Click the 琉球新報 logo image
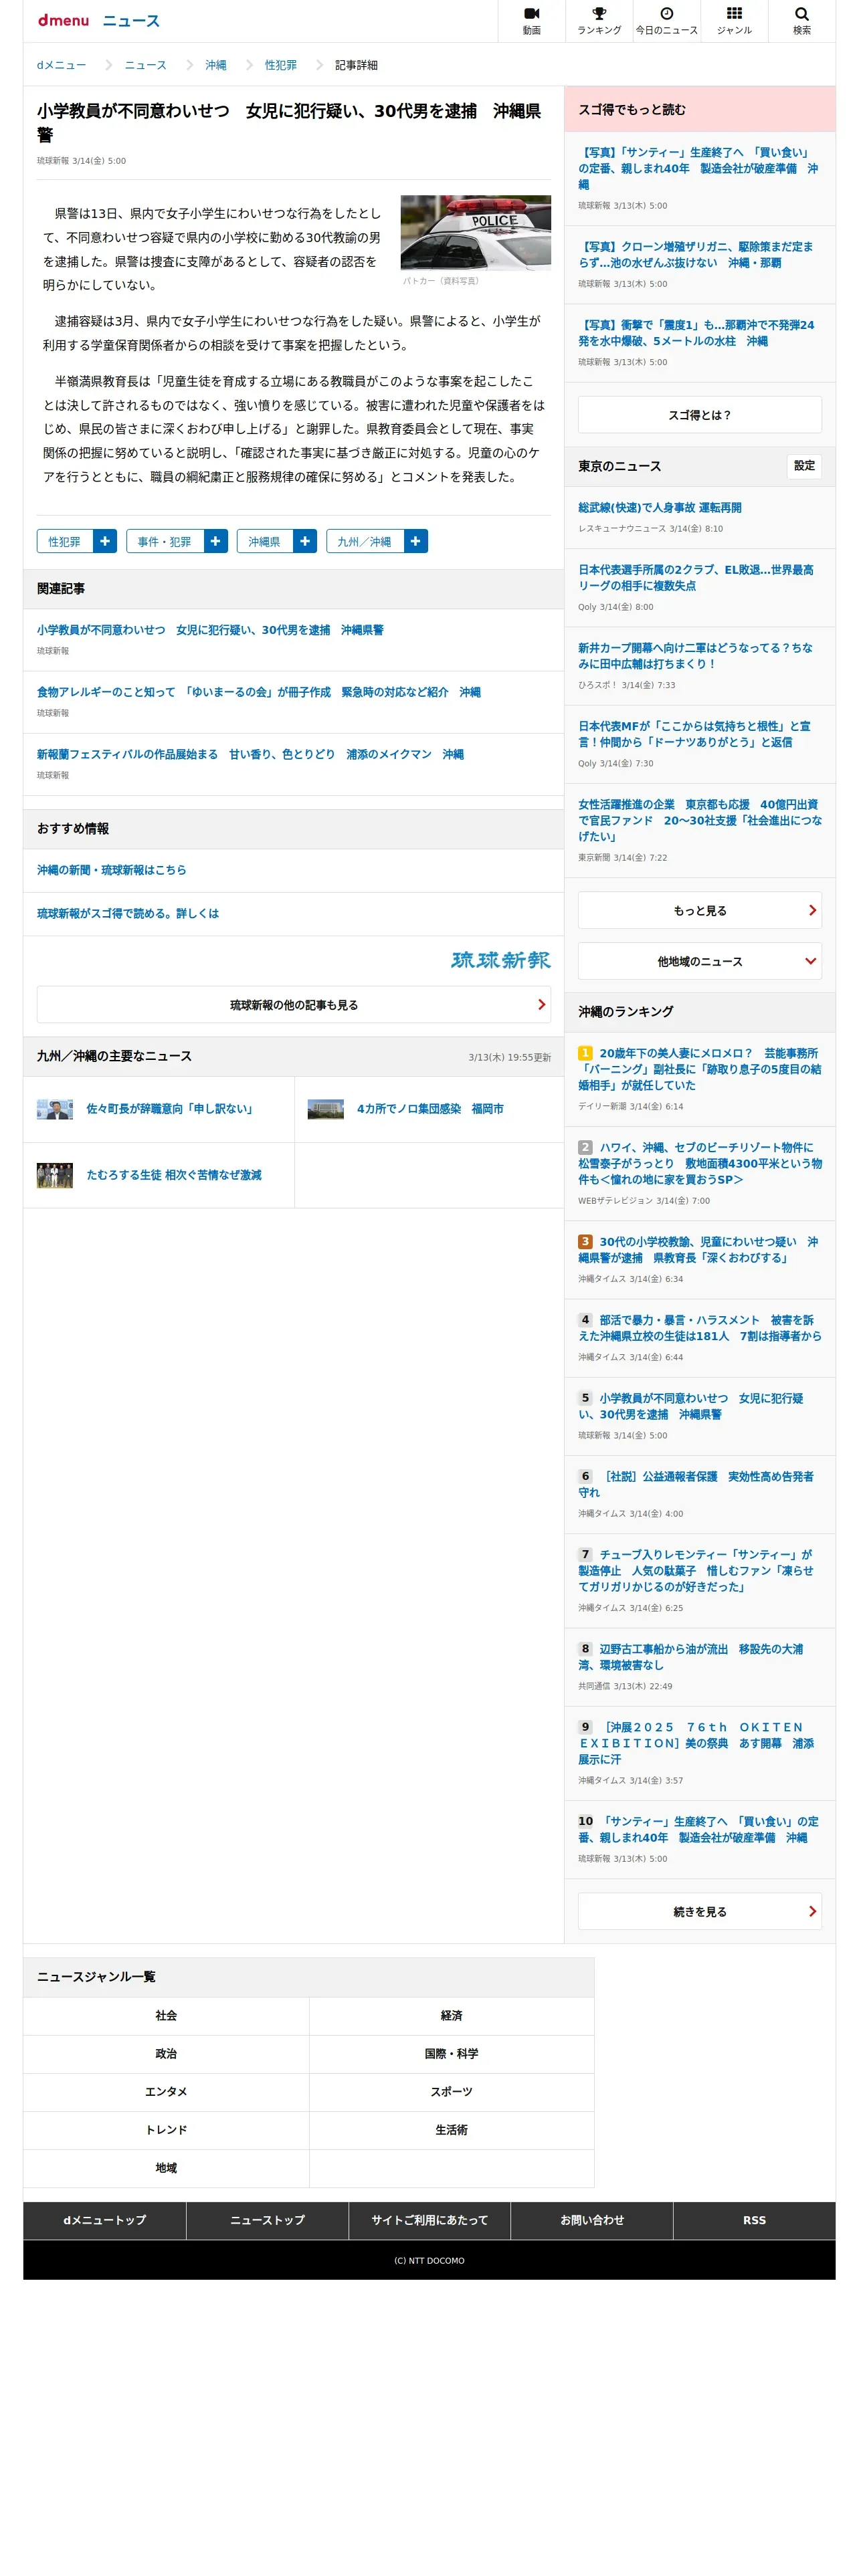 [500, 960]
